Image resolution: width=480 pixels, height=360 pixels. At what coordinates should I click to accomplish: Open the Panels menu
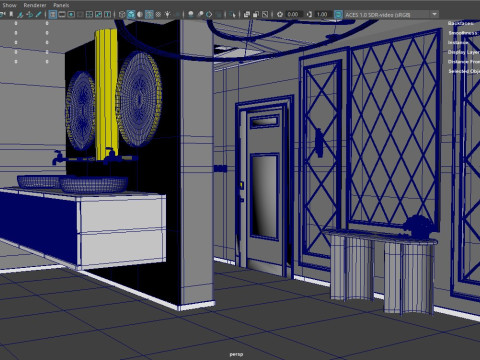[61, 5]
